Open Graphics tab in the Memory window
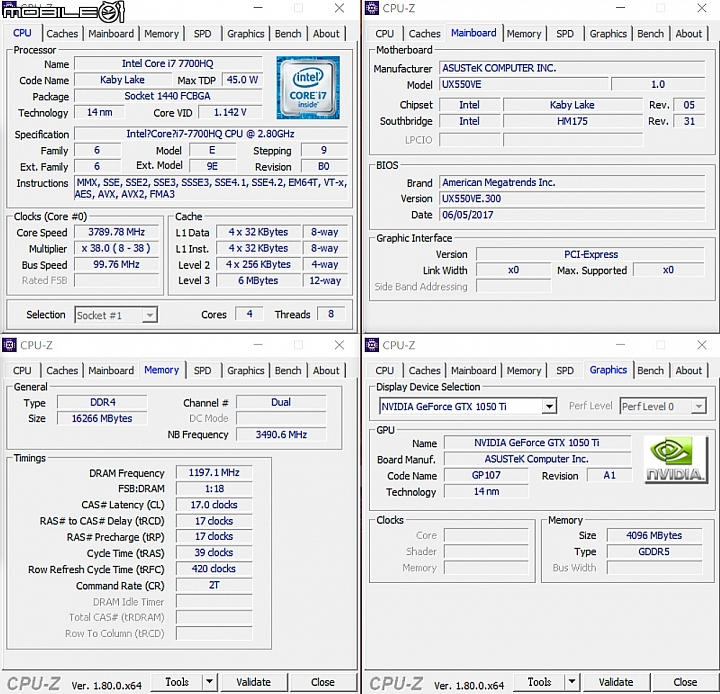 (246, 370)
